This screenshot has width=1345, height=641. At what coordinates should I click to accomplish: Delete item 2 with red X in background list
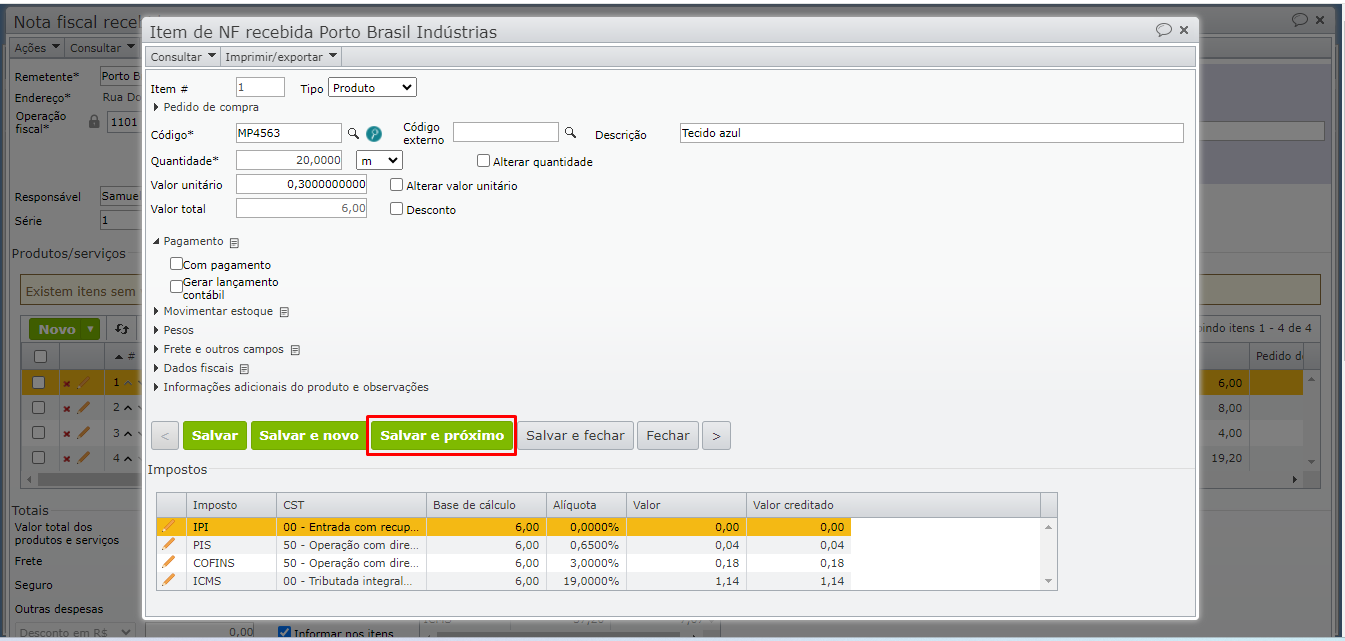67,408
